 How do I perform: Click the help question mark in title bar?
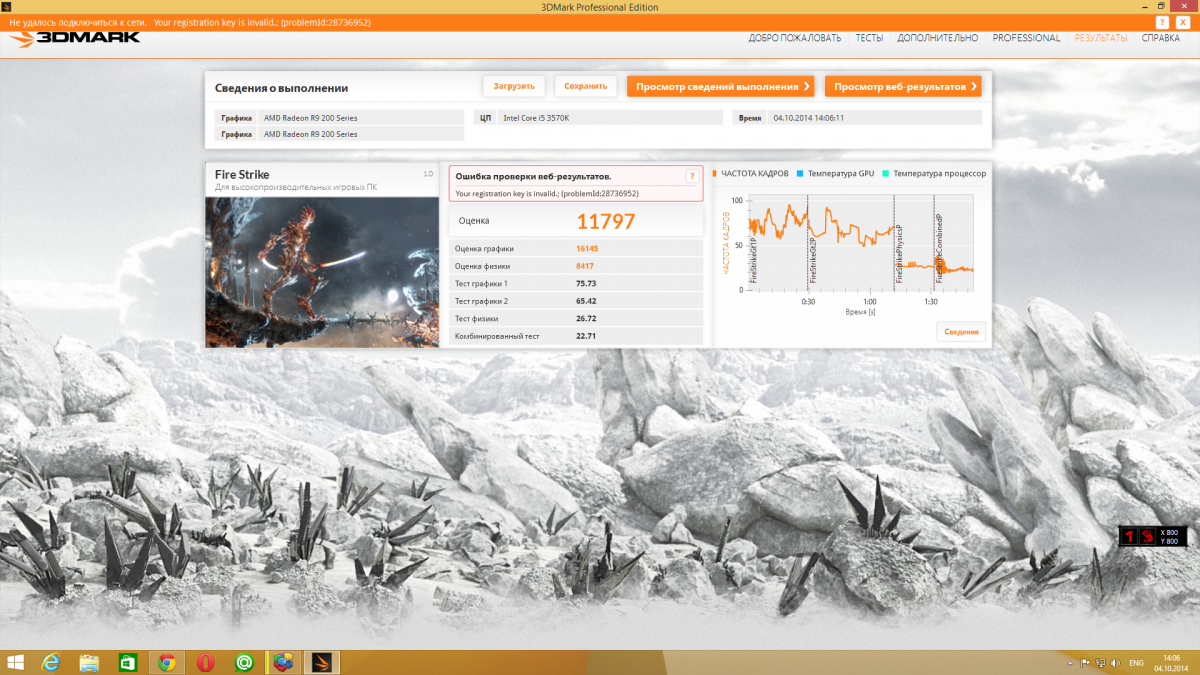coord(1160,21)
